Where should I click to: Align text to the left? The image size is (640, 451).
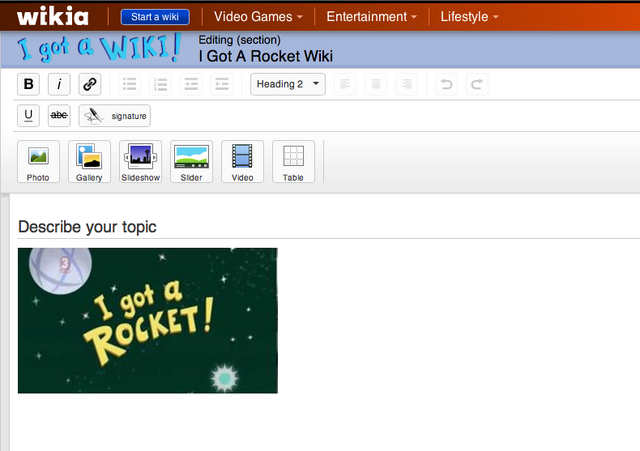tap(345, 84)
